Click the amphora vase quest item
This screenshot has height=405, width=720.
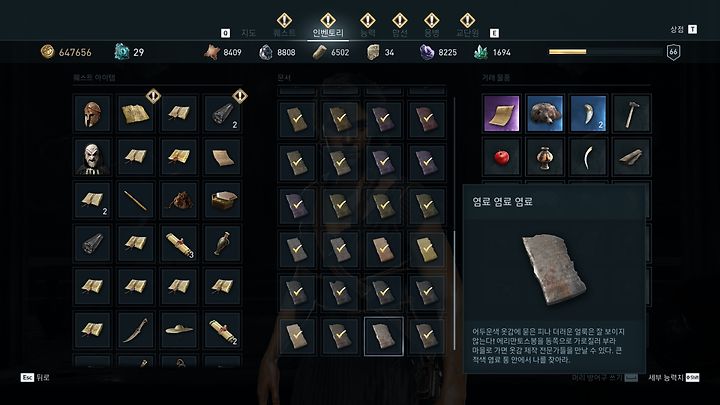click(223, 244)
